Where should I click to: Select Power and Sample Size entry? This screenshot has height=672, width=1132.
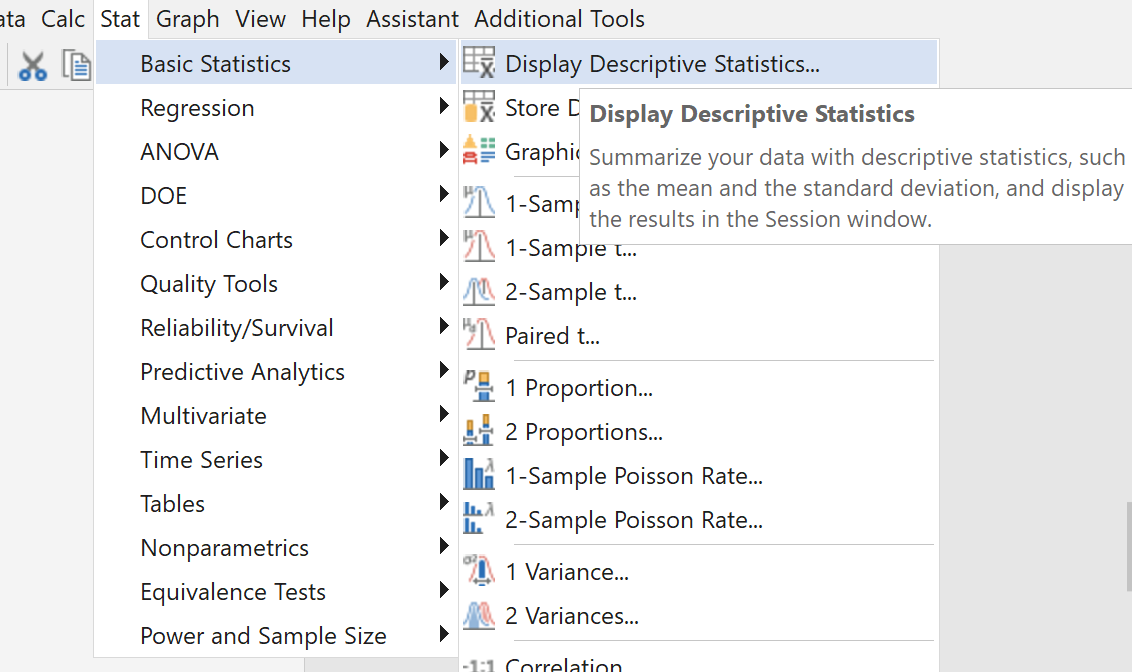click(276, 636)
